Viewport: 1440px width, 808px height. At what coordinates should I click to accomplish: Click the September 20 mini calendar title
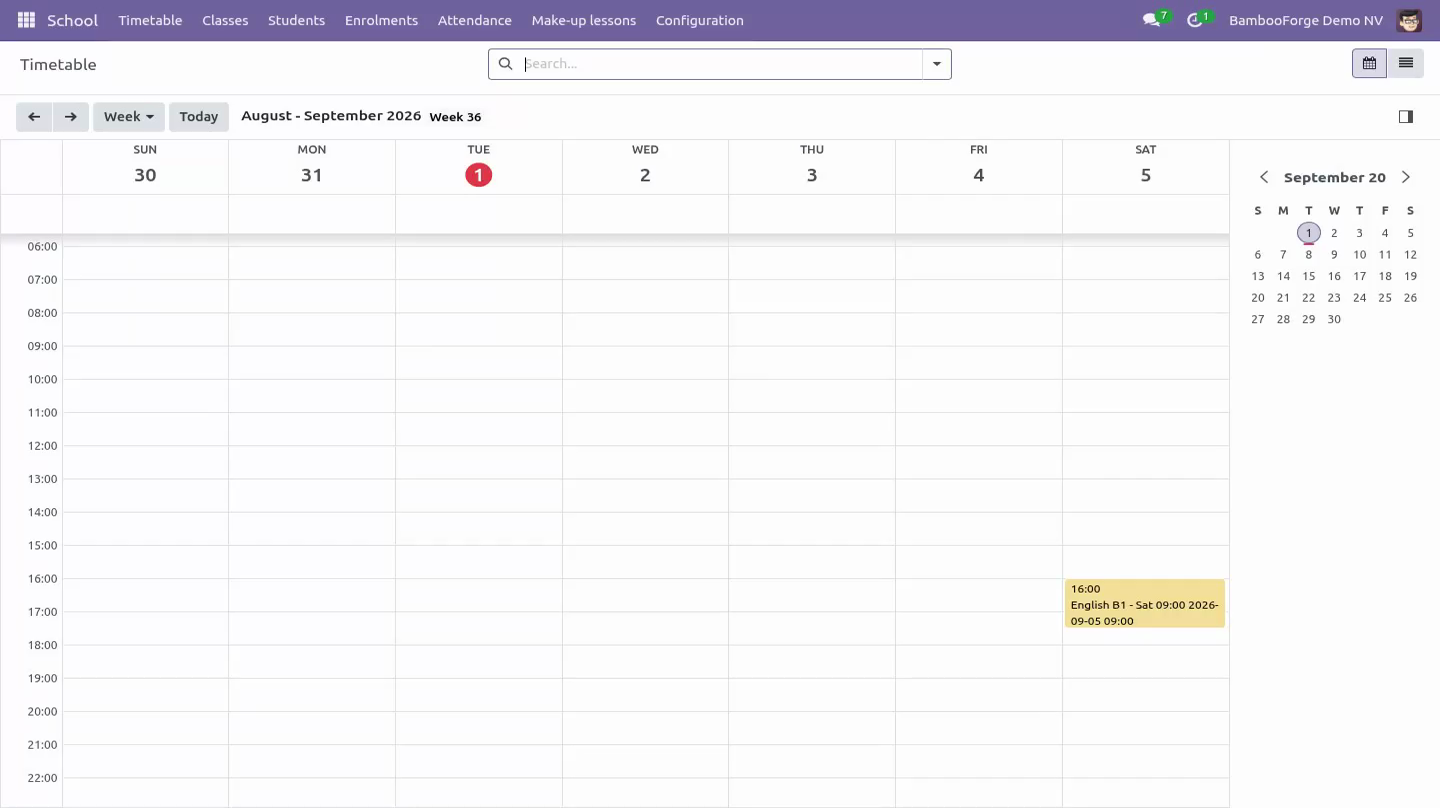[1335, 177]
